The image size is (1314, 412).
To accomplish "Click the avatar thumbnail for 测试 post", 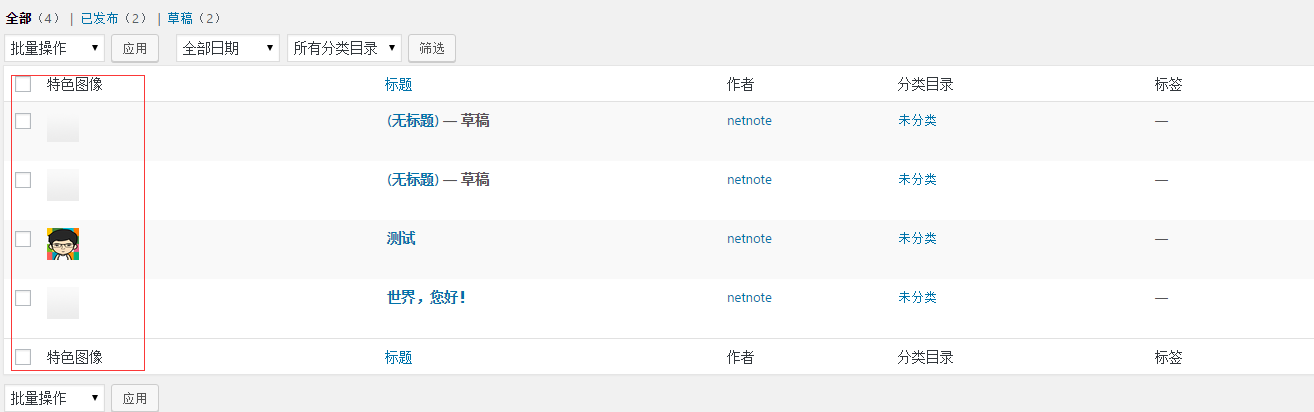I will 63,244.
